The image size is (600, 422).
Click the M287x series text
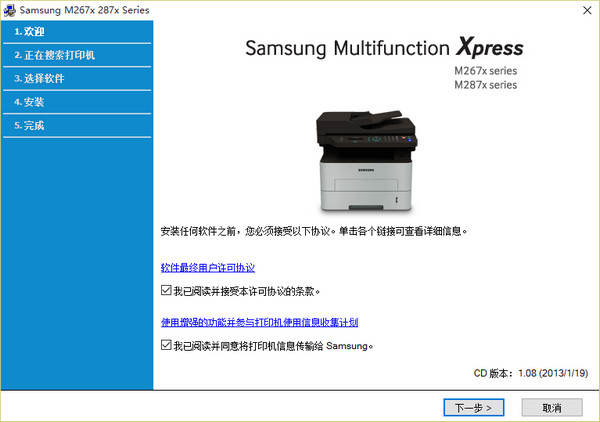click(x=486, y=85)
